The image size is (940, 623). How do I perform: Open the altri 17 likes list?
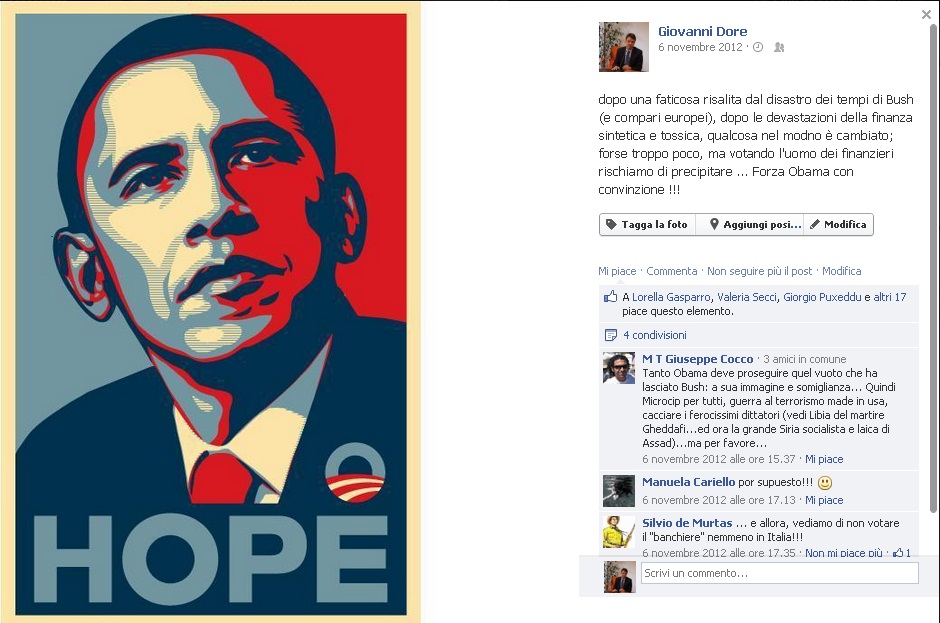(x=890, y=297)
